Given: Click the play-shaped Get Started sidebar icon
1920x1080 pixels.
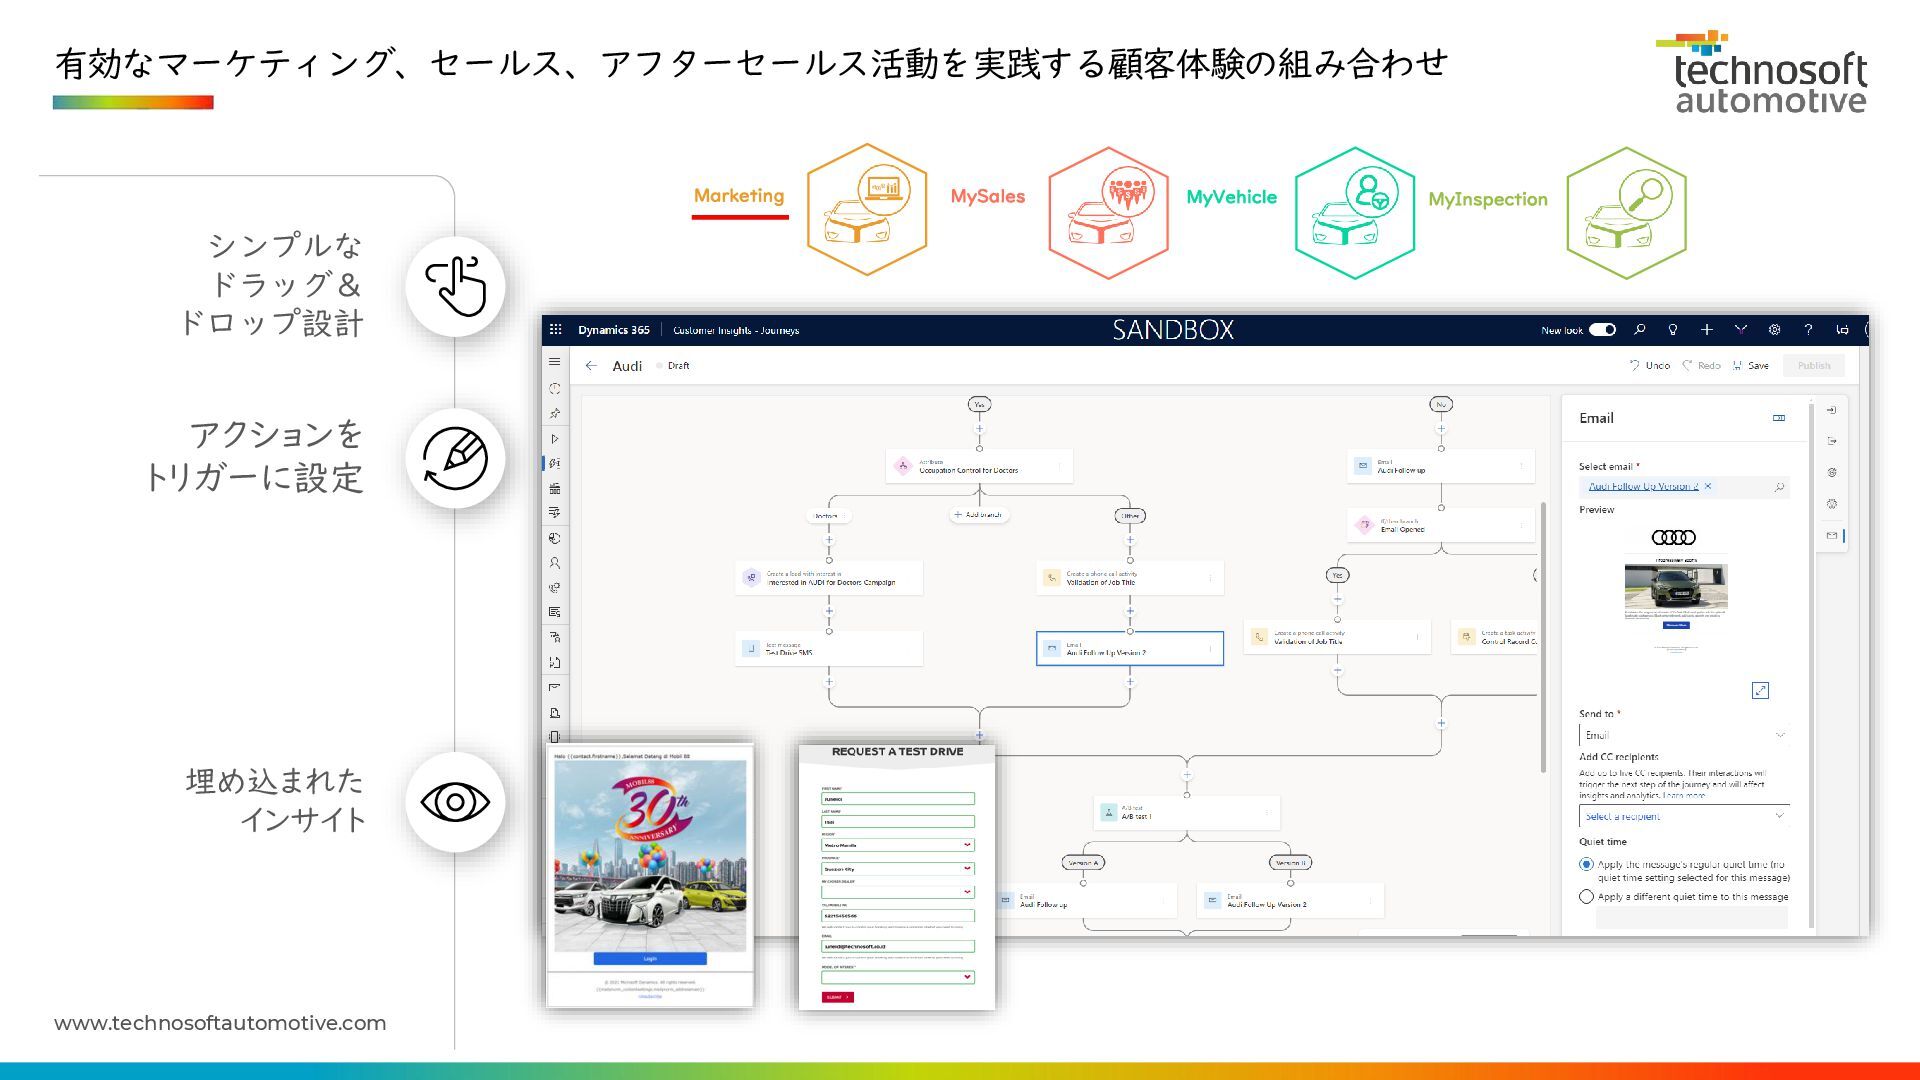Looking at the screenshot, I should click(555, 439).
